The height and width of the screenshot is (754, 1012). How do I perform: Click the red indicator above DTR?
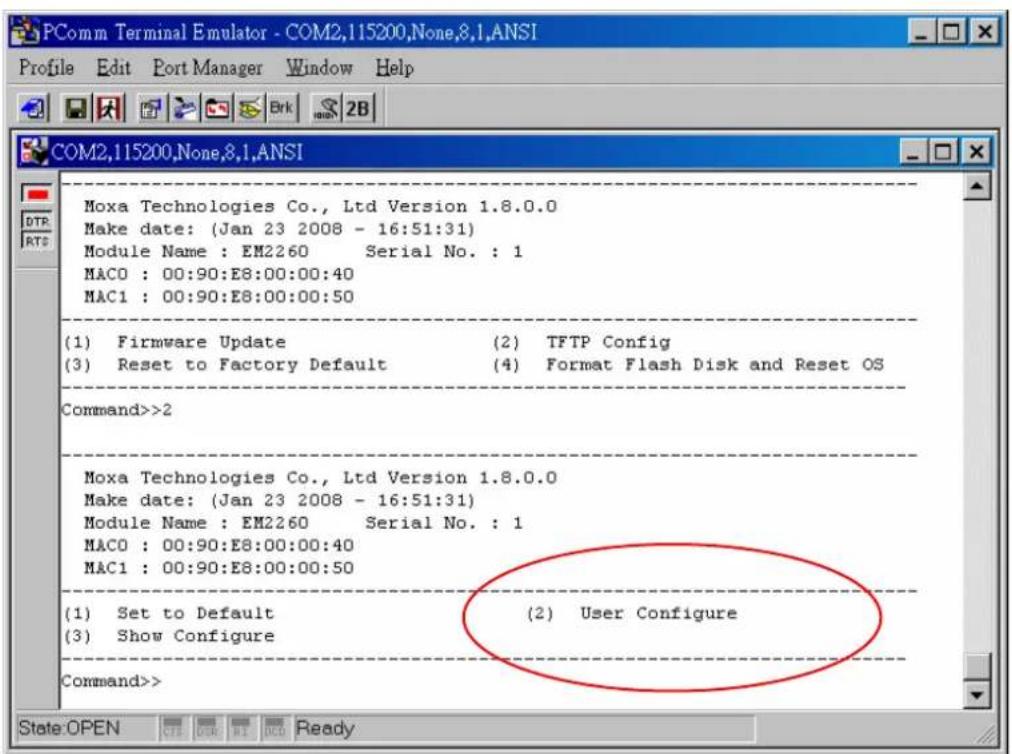tap(37, 194)
